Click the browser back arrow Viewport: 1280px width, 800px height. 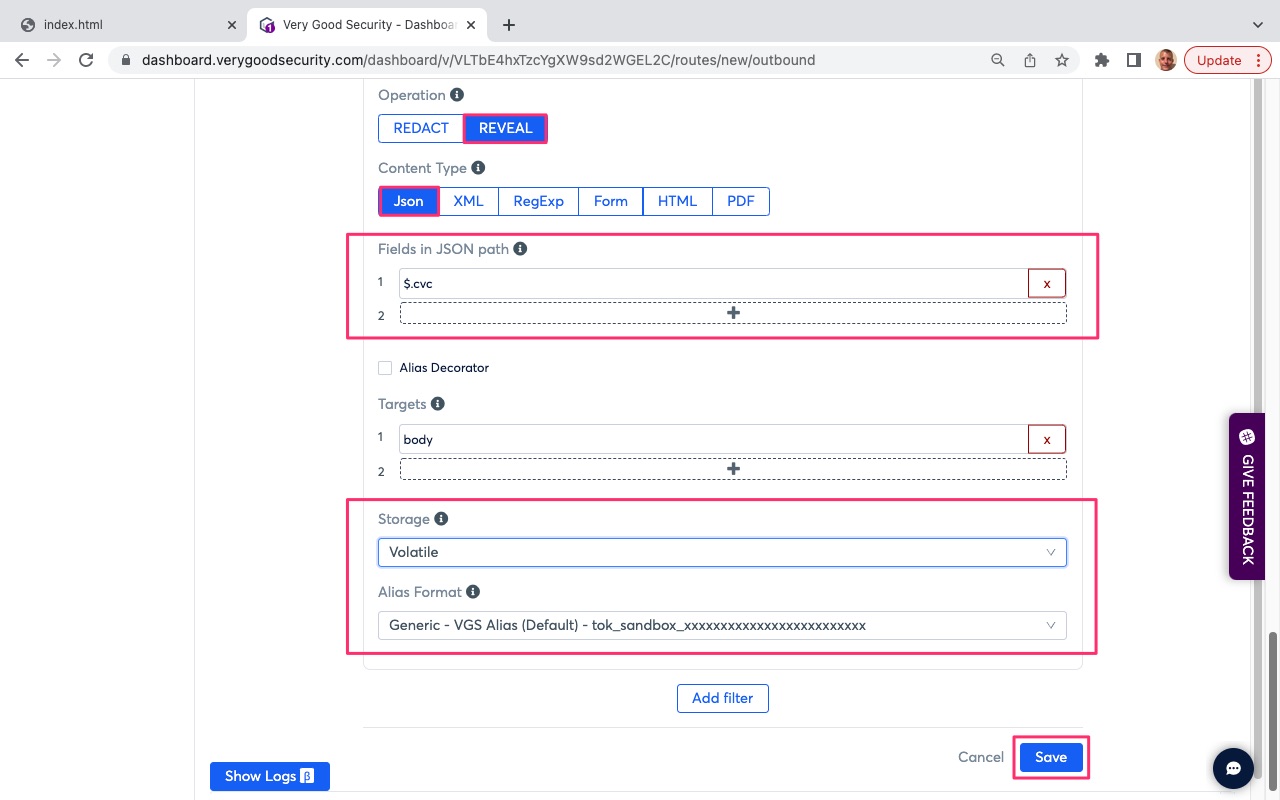pyautogui.click(x=22, y=60)
